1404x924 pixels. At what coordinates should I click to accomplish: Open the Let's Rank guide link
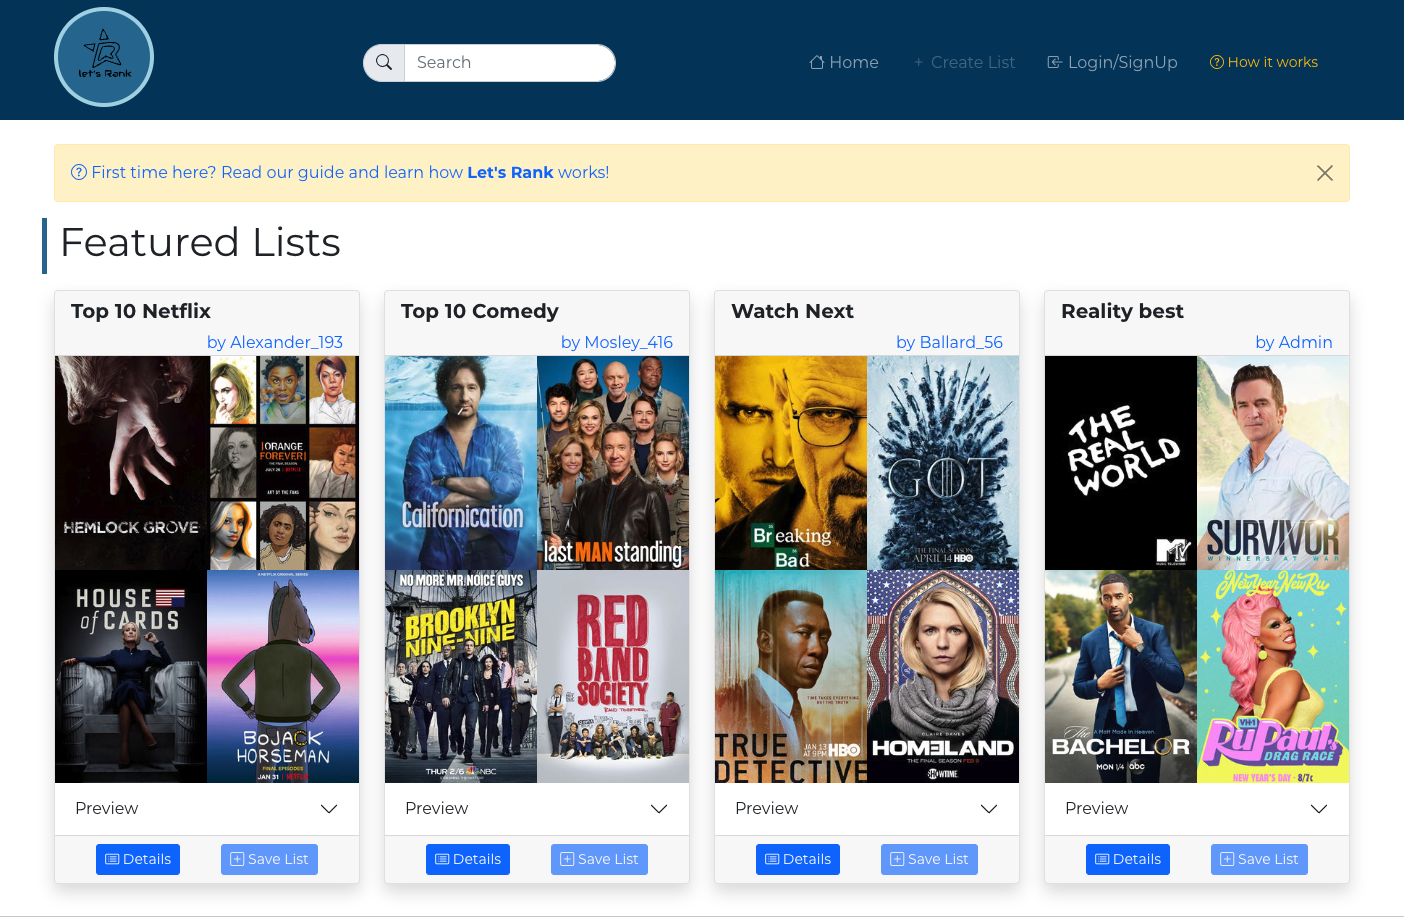pos(340,172)
